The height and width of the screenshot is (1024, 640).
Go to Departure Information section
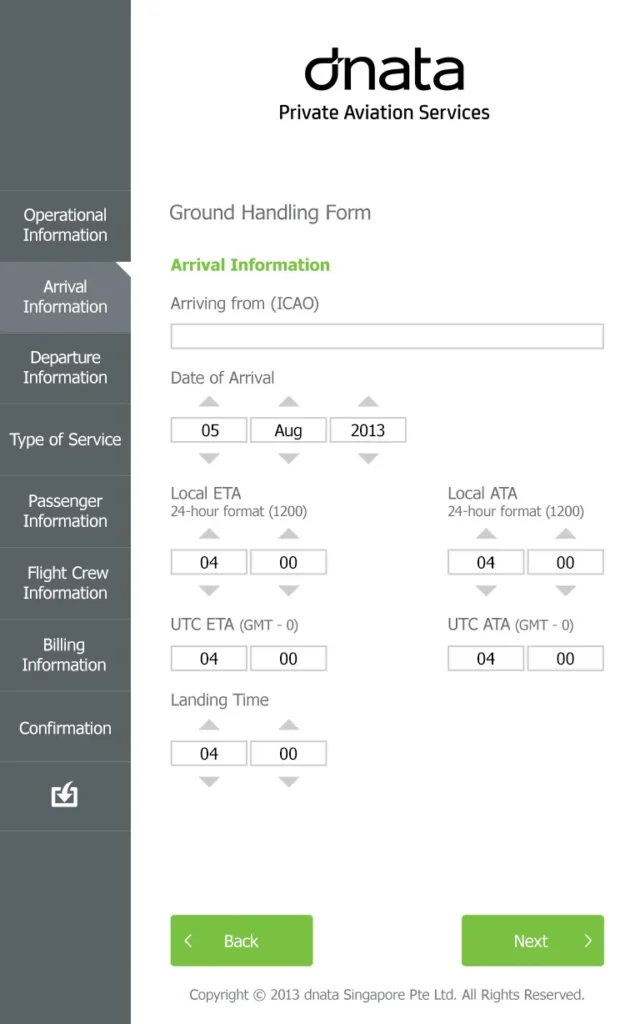65,368
